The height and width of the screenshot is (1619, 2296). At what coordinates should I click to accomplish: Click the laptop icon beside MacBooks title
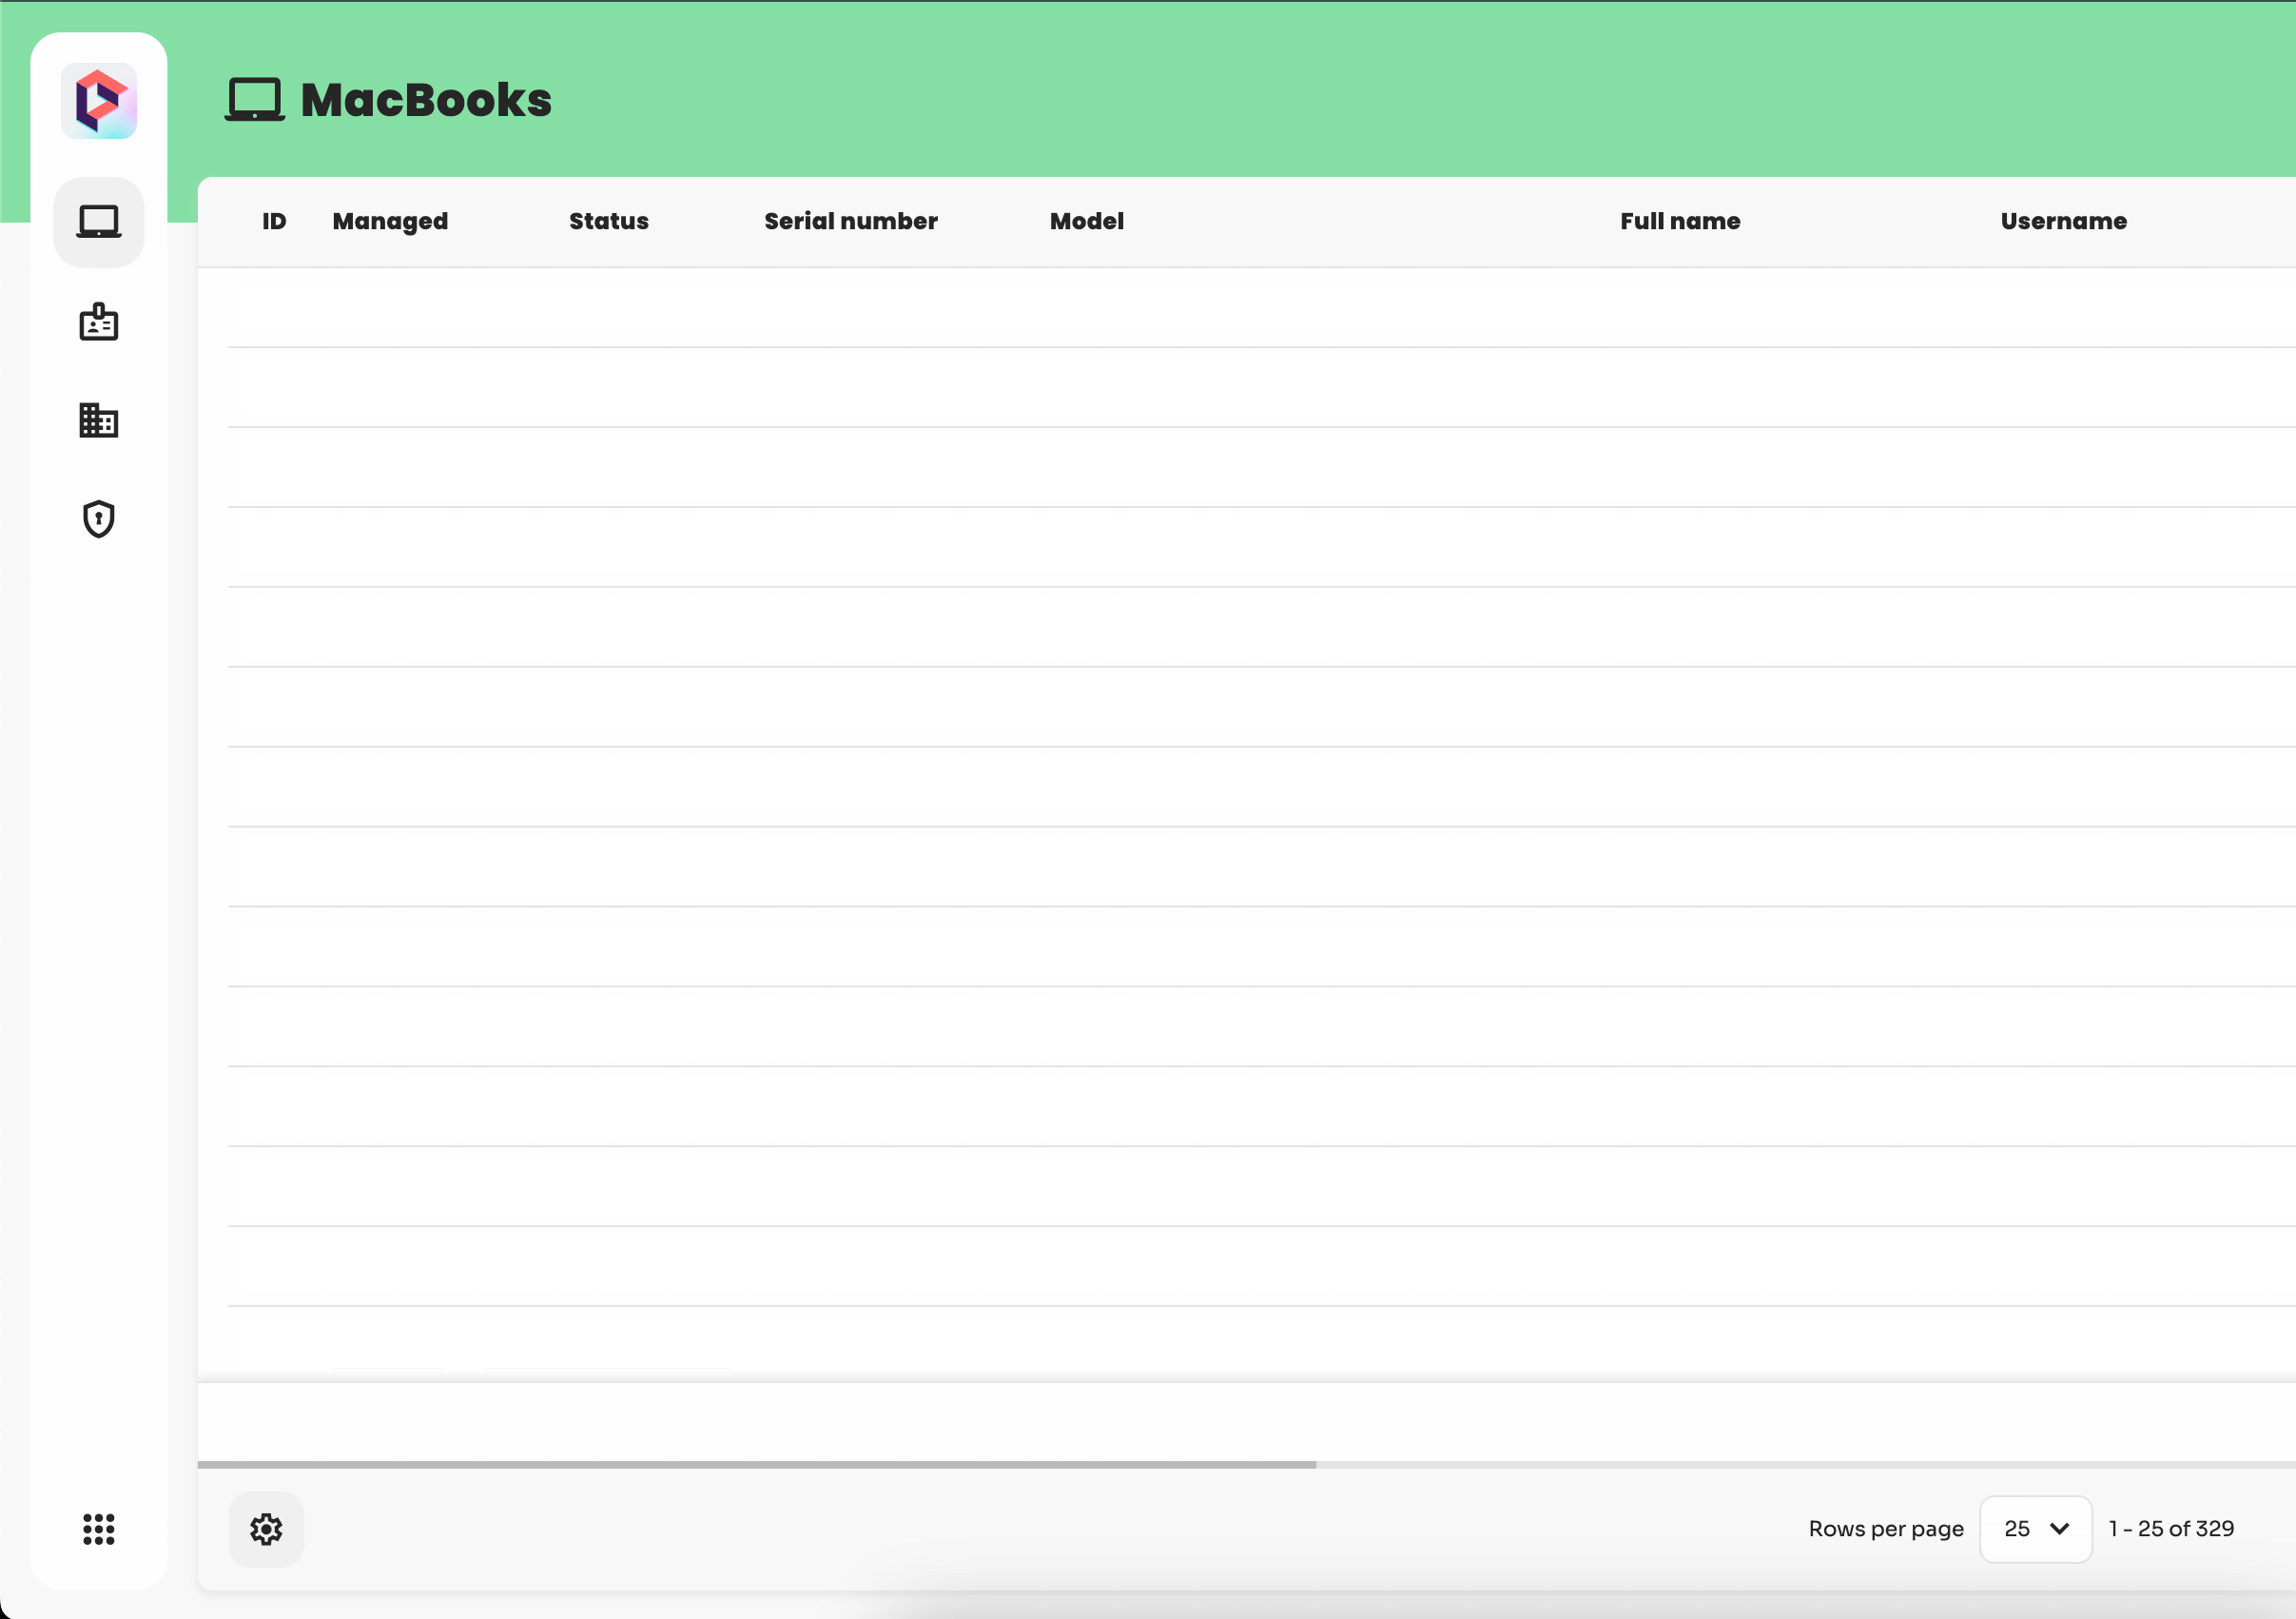point(254,100)
